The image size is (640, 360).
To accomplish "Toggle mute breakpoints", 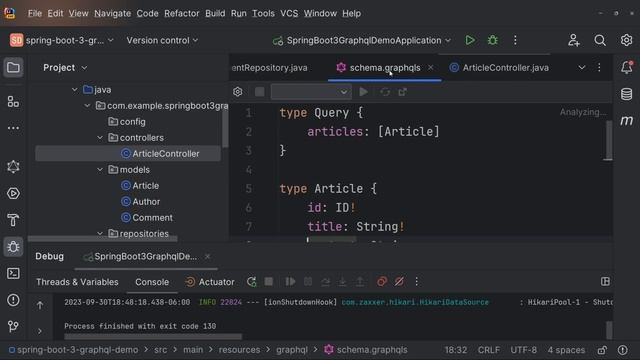I will 399,282.
